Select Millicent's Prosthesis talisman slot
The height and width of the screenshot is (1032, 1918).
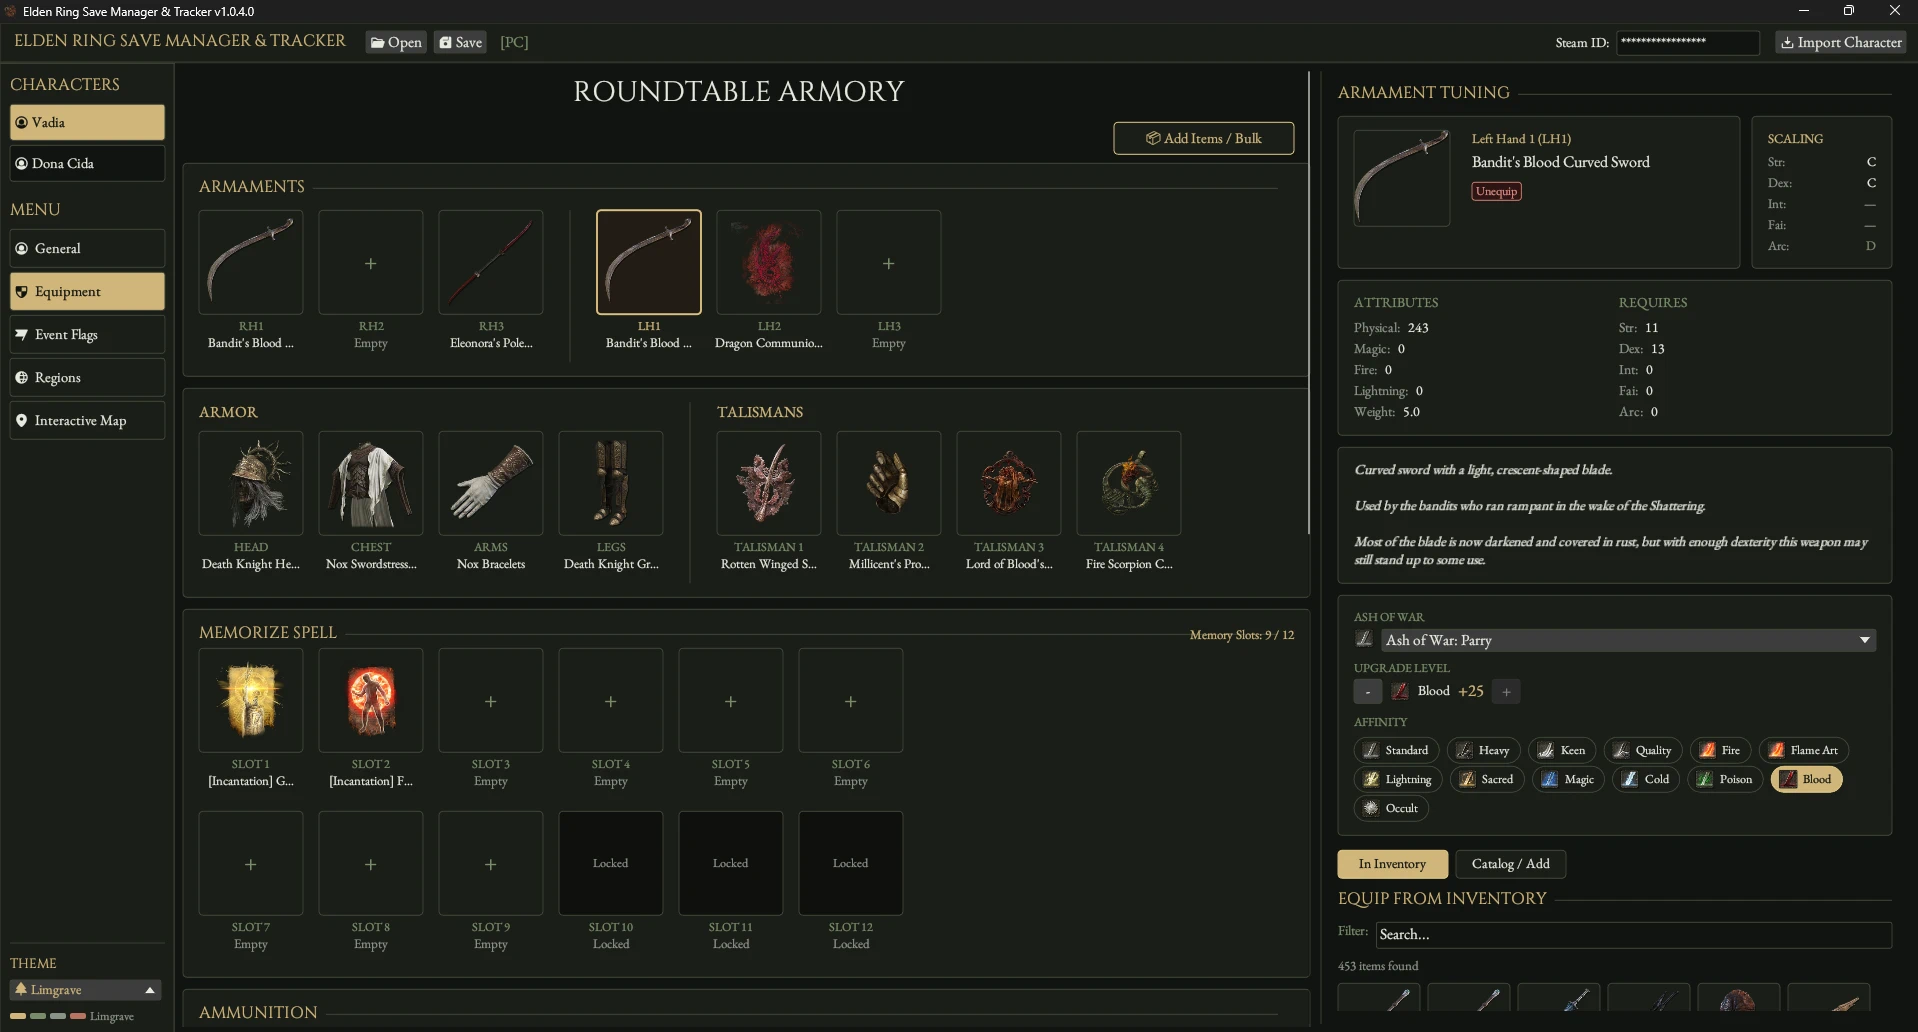click(889, 483)
